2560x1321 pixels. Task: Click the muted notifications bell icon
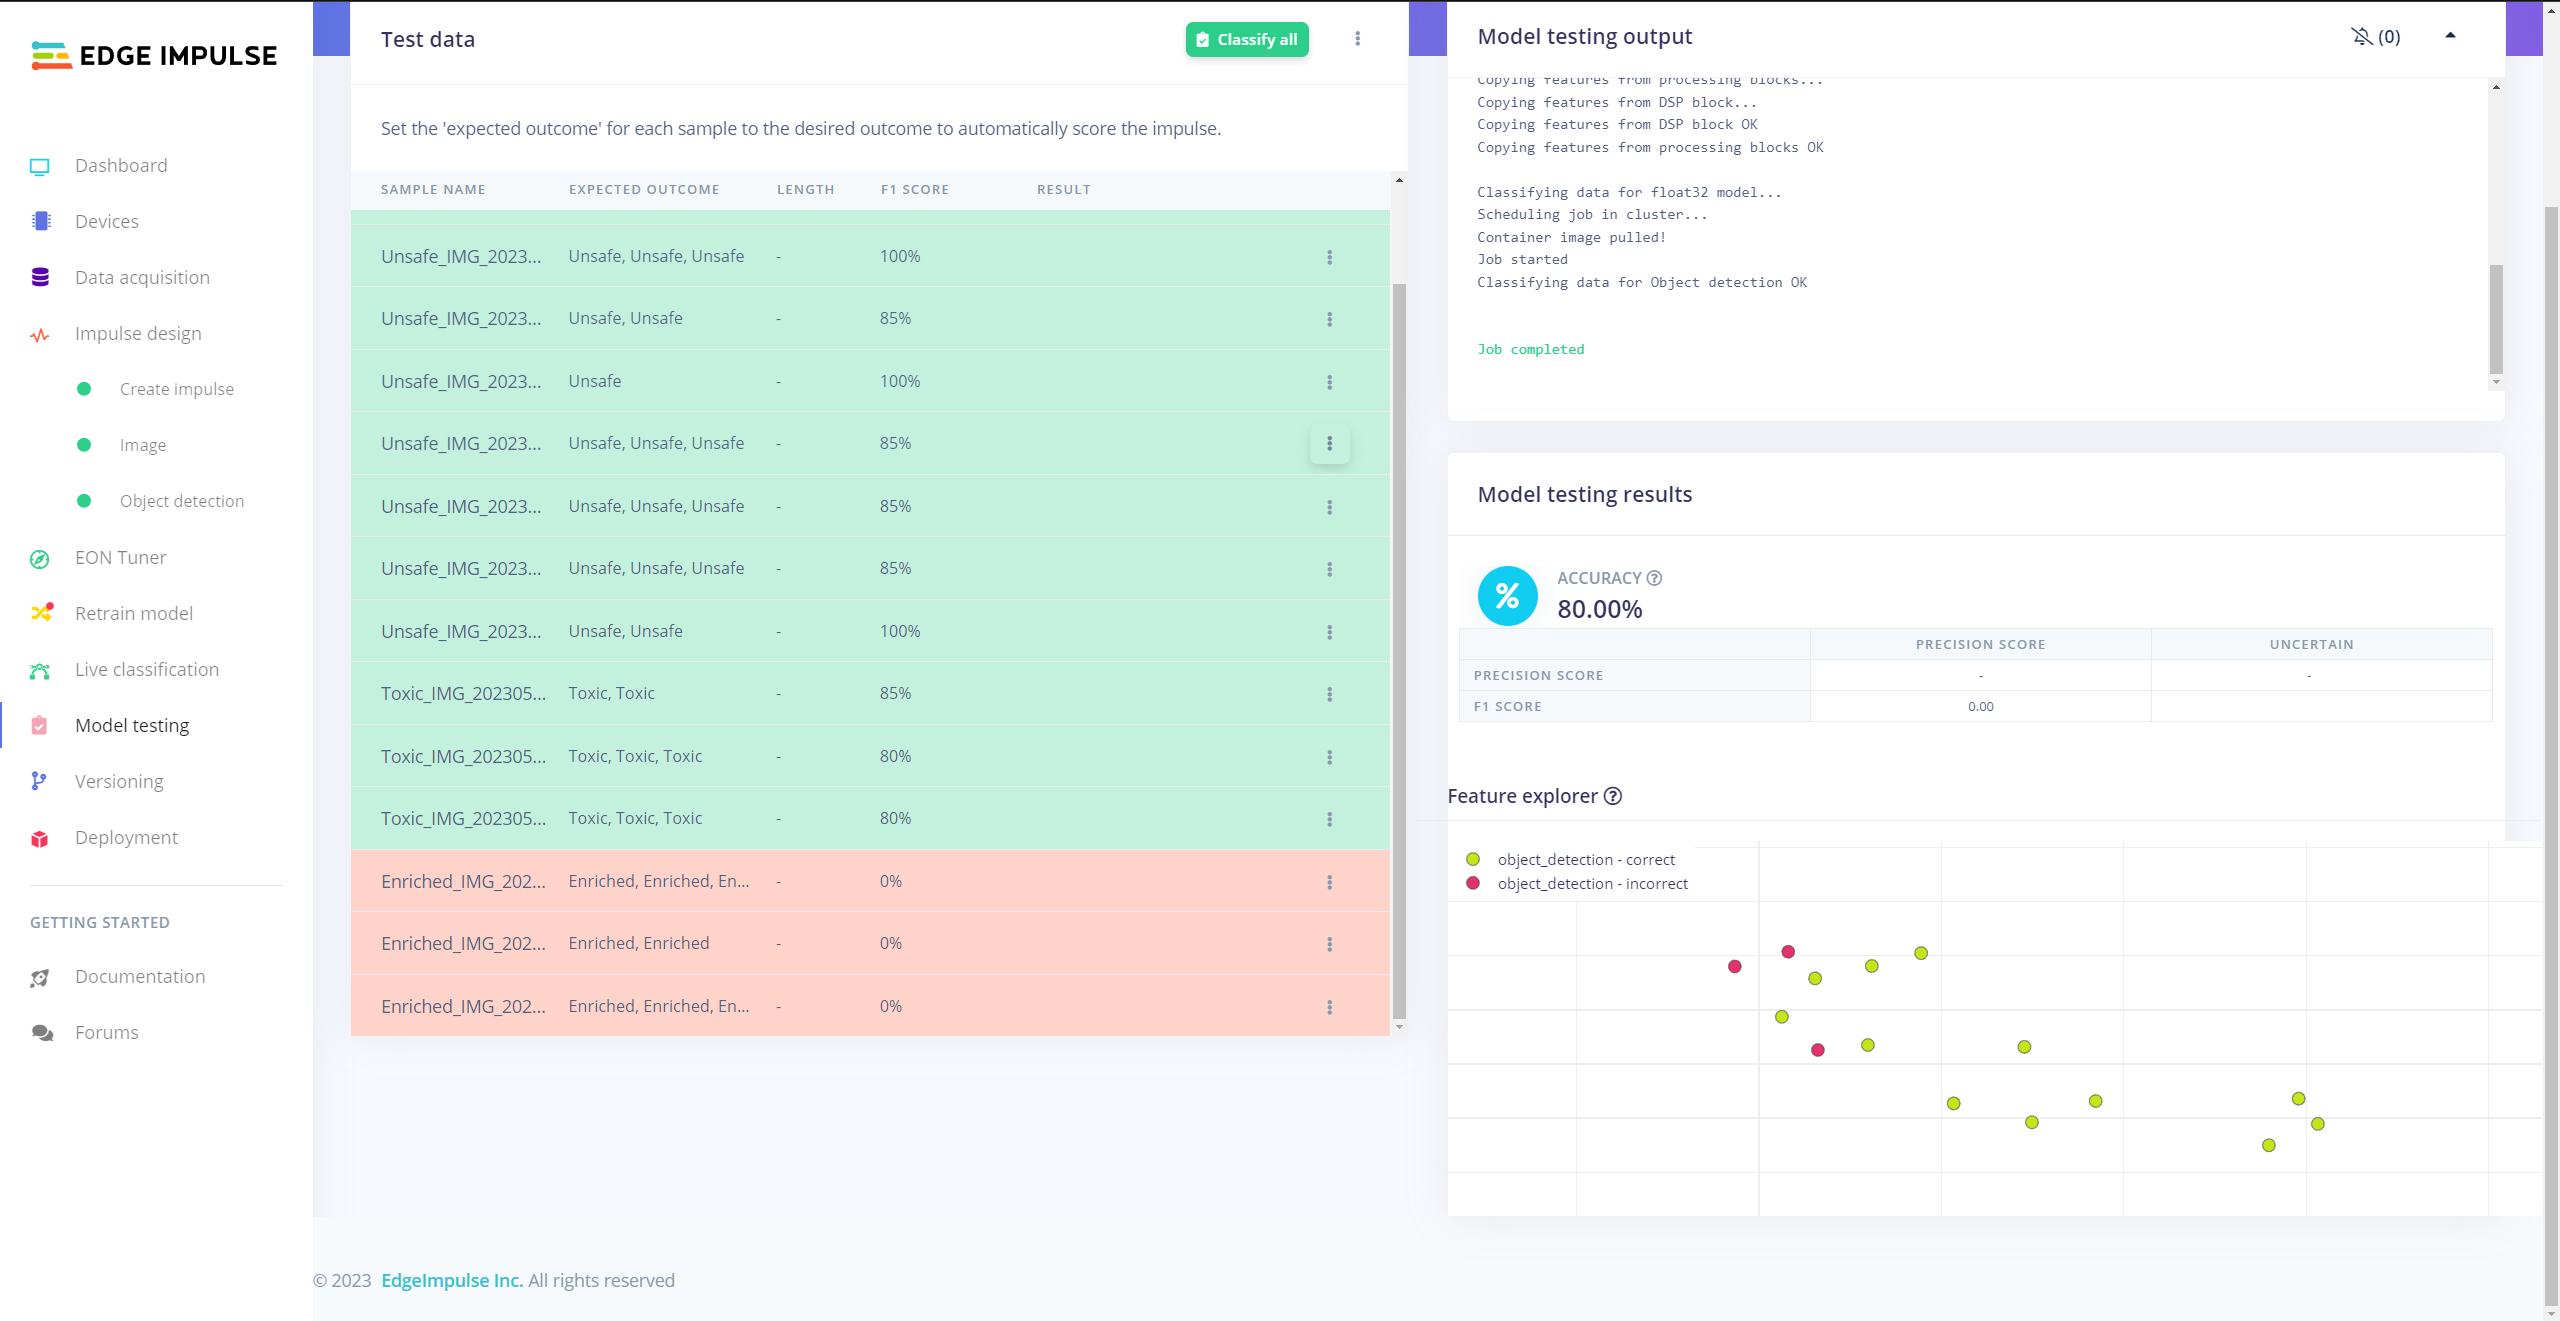click(x=2362, y=37)
